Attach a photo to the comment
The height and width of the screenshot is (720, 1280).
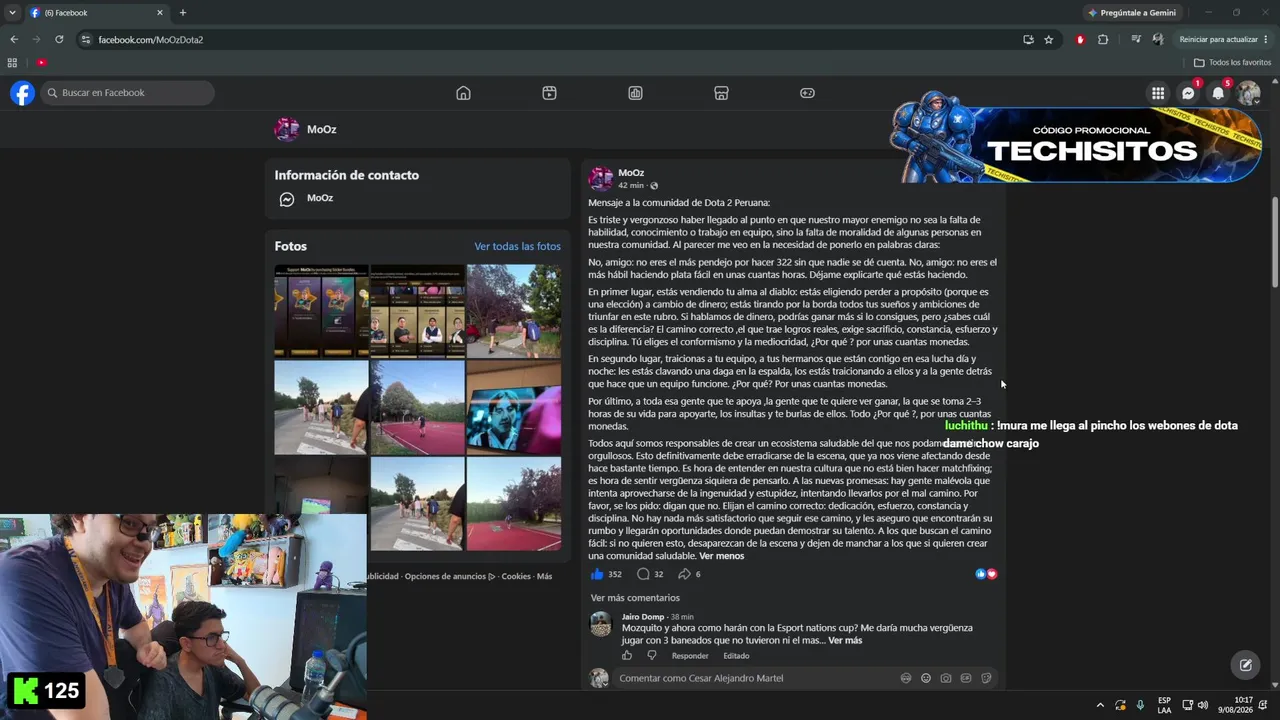(946, 678)
